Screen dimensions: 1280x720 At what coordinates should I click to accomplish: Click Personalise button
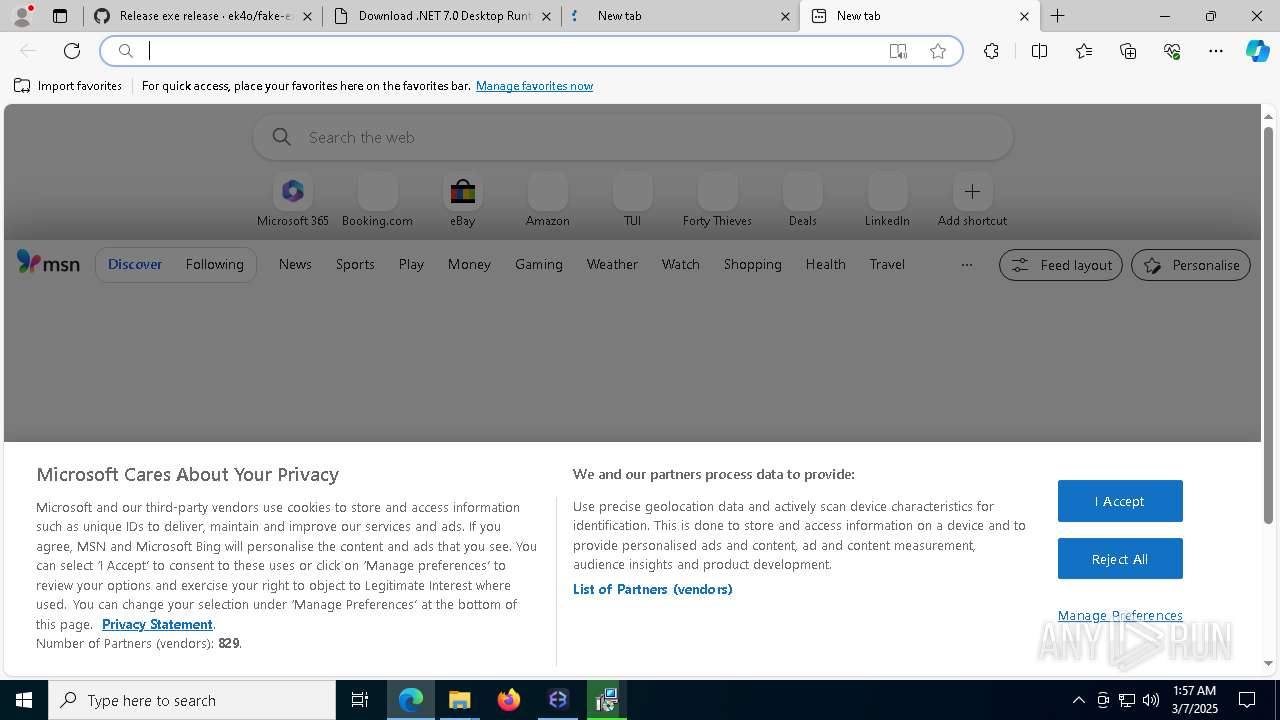(x=1191, y=265)
